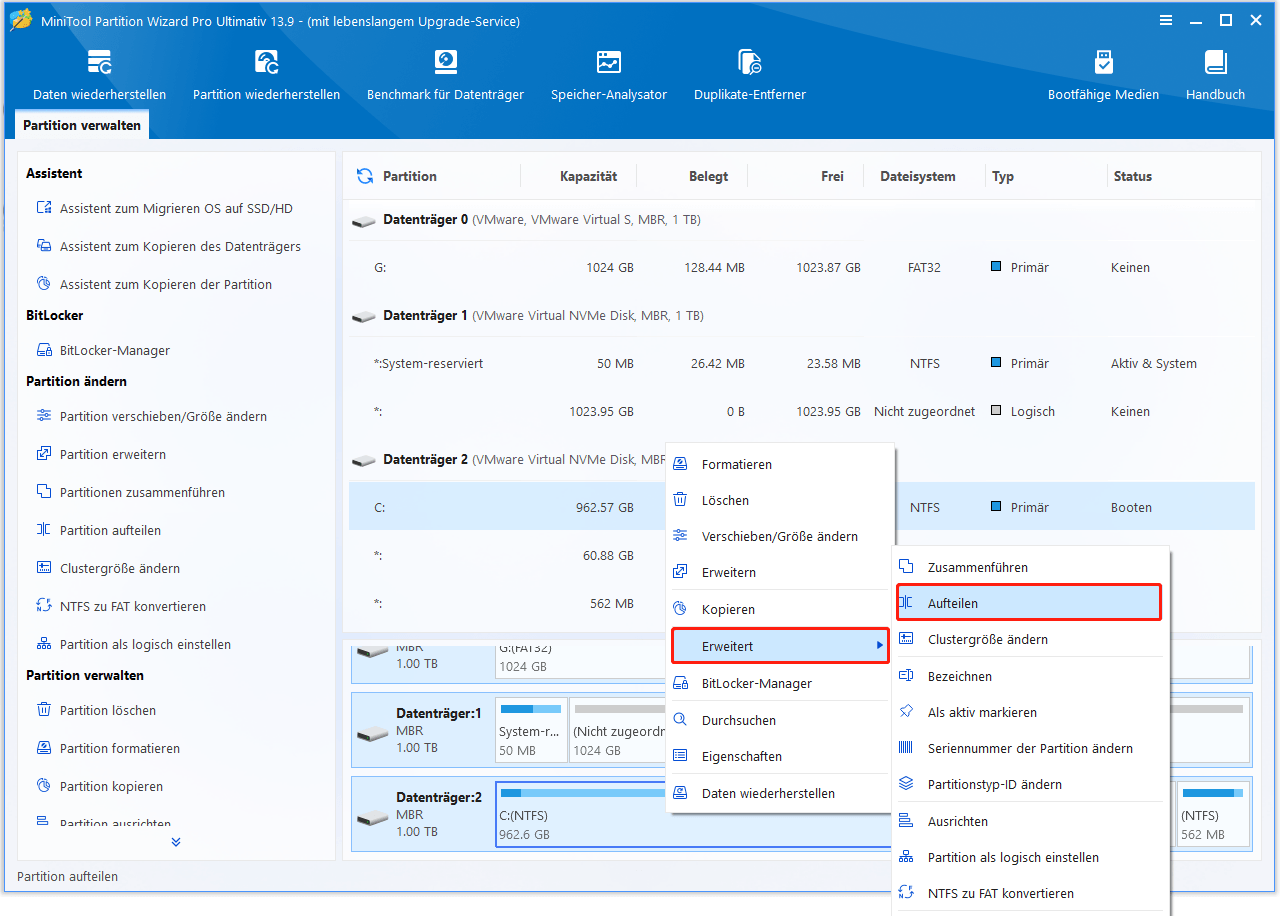This screenshot has width=1280, height=916.
Task: Select Clustergröße ändern in sidebar
Action: click(108, 568)
